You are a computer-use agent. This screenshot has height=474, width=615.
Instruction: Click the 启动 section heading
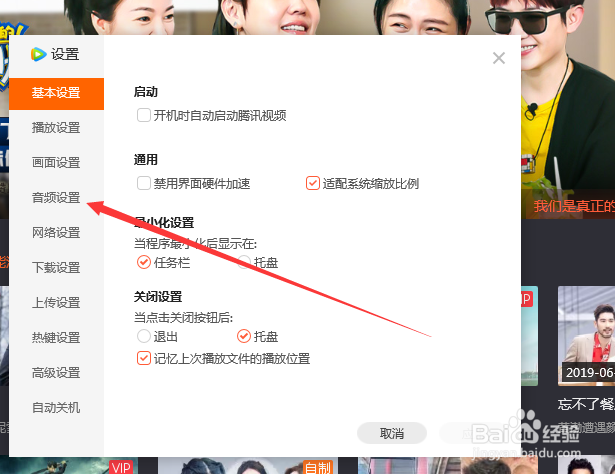click(x=146, y=92)
